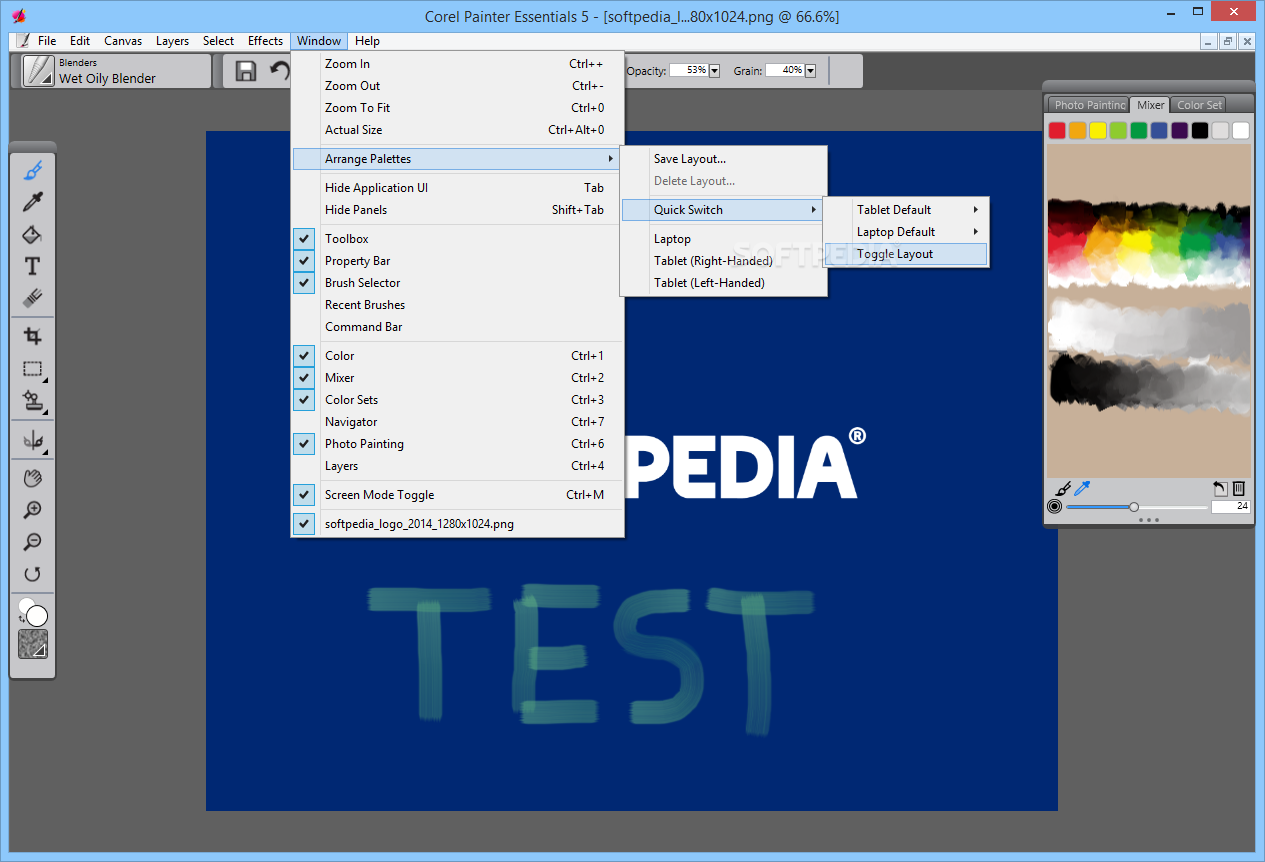This screenshot has height=862, width=1265.
Task: Choose the Paint Bucket tool
Action: point(33,234)
